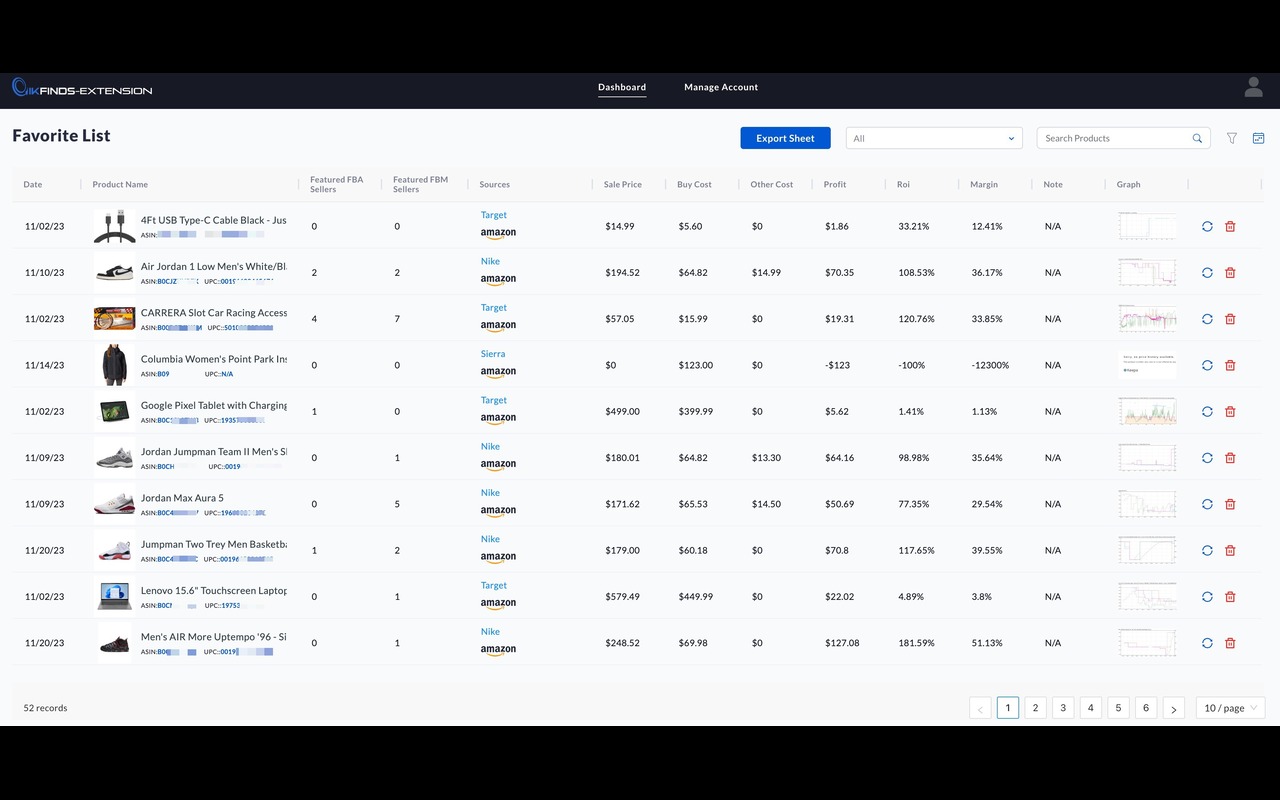Select the Dashboard tab
1280x800 pixels.
click(622, 88)
